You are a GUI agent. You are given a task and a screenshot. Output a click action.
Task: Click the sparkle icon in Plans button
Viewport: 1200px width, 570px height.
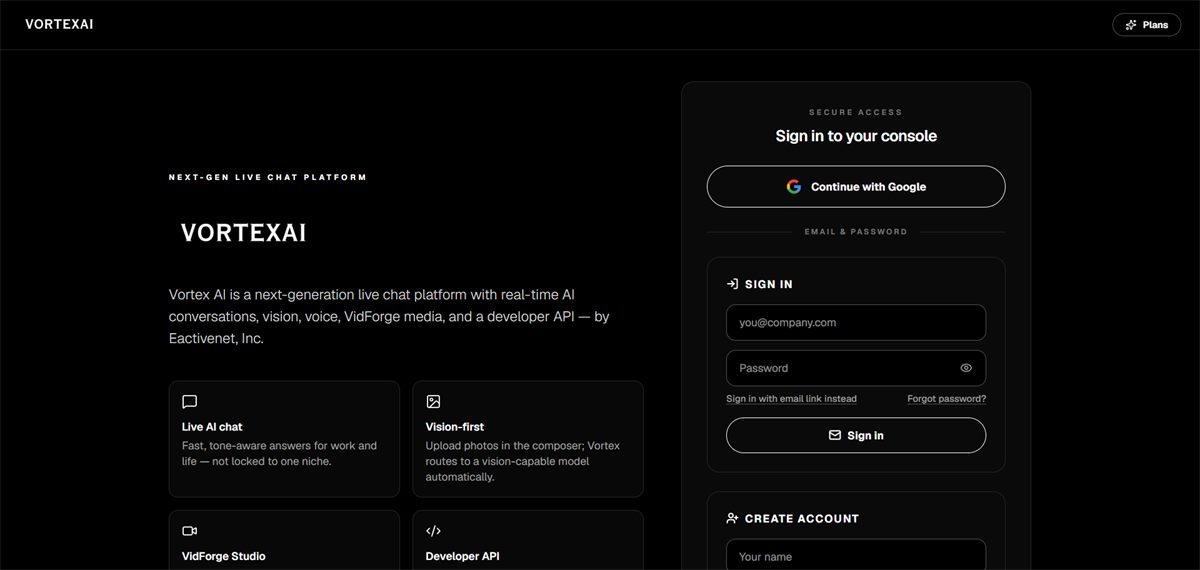(1131, 25)
